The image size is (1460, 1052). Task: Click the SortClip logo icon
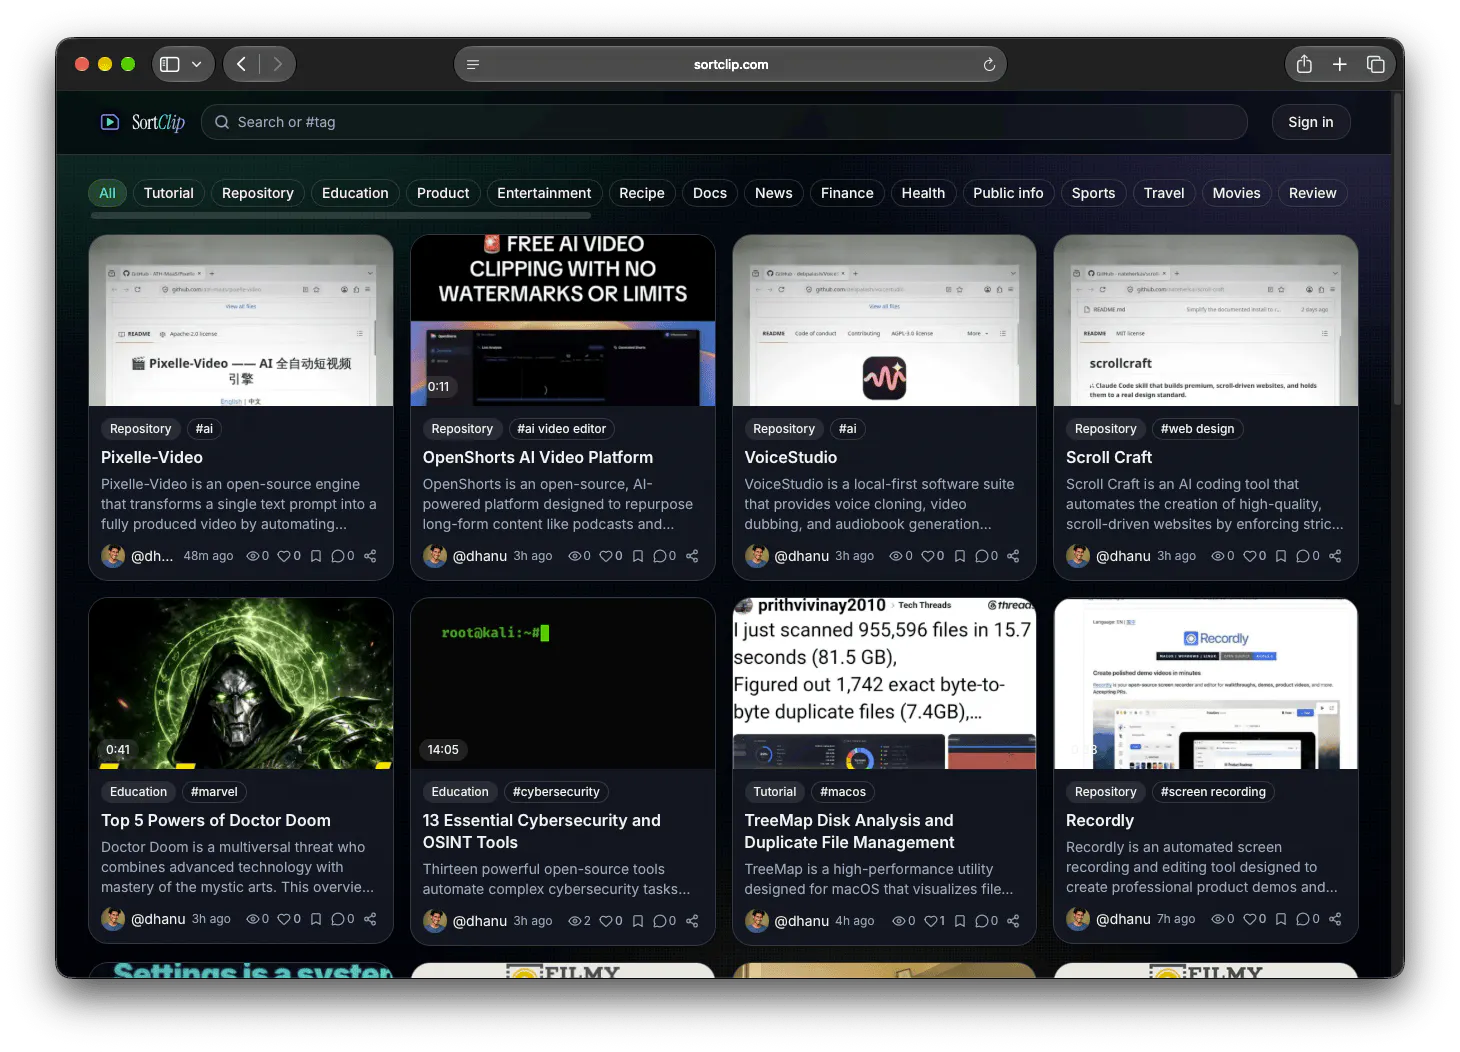point(110,122)
